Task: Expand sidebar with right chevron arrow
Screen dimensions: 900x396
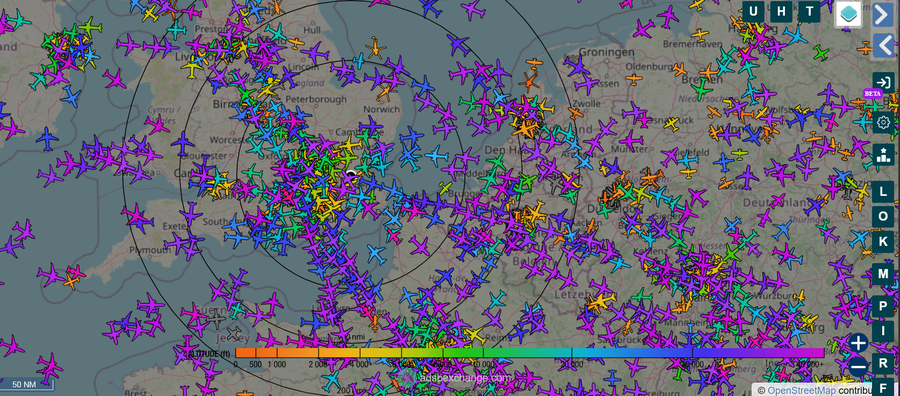Action: [x=883, y=15]
